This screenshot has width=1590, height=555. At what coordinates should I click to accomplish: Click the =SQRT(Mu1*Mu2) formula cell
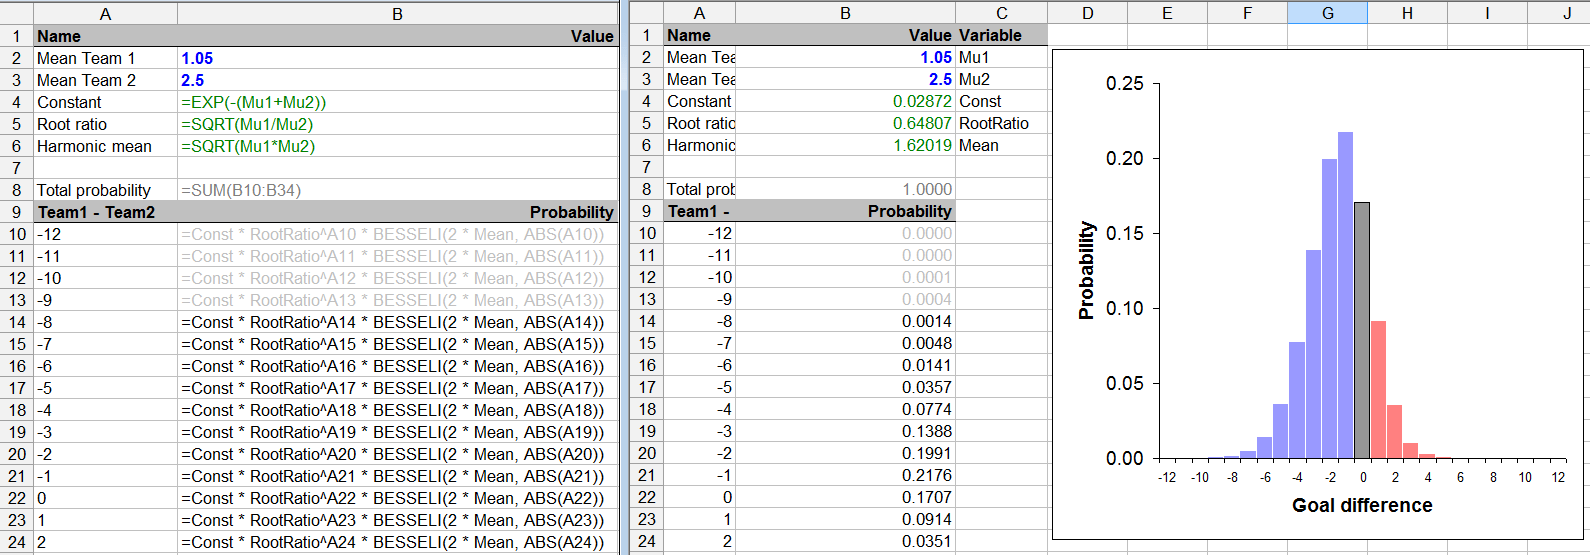398,146
